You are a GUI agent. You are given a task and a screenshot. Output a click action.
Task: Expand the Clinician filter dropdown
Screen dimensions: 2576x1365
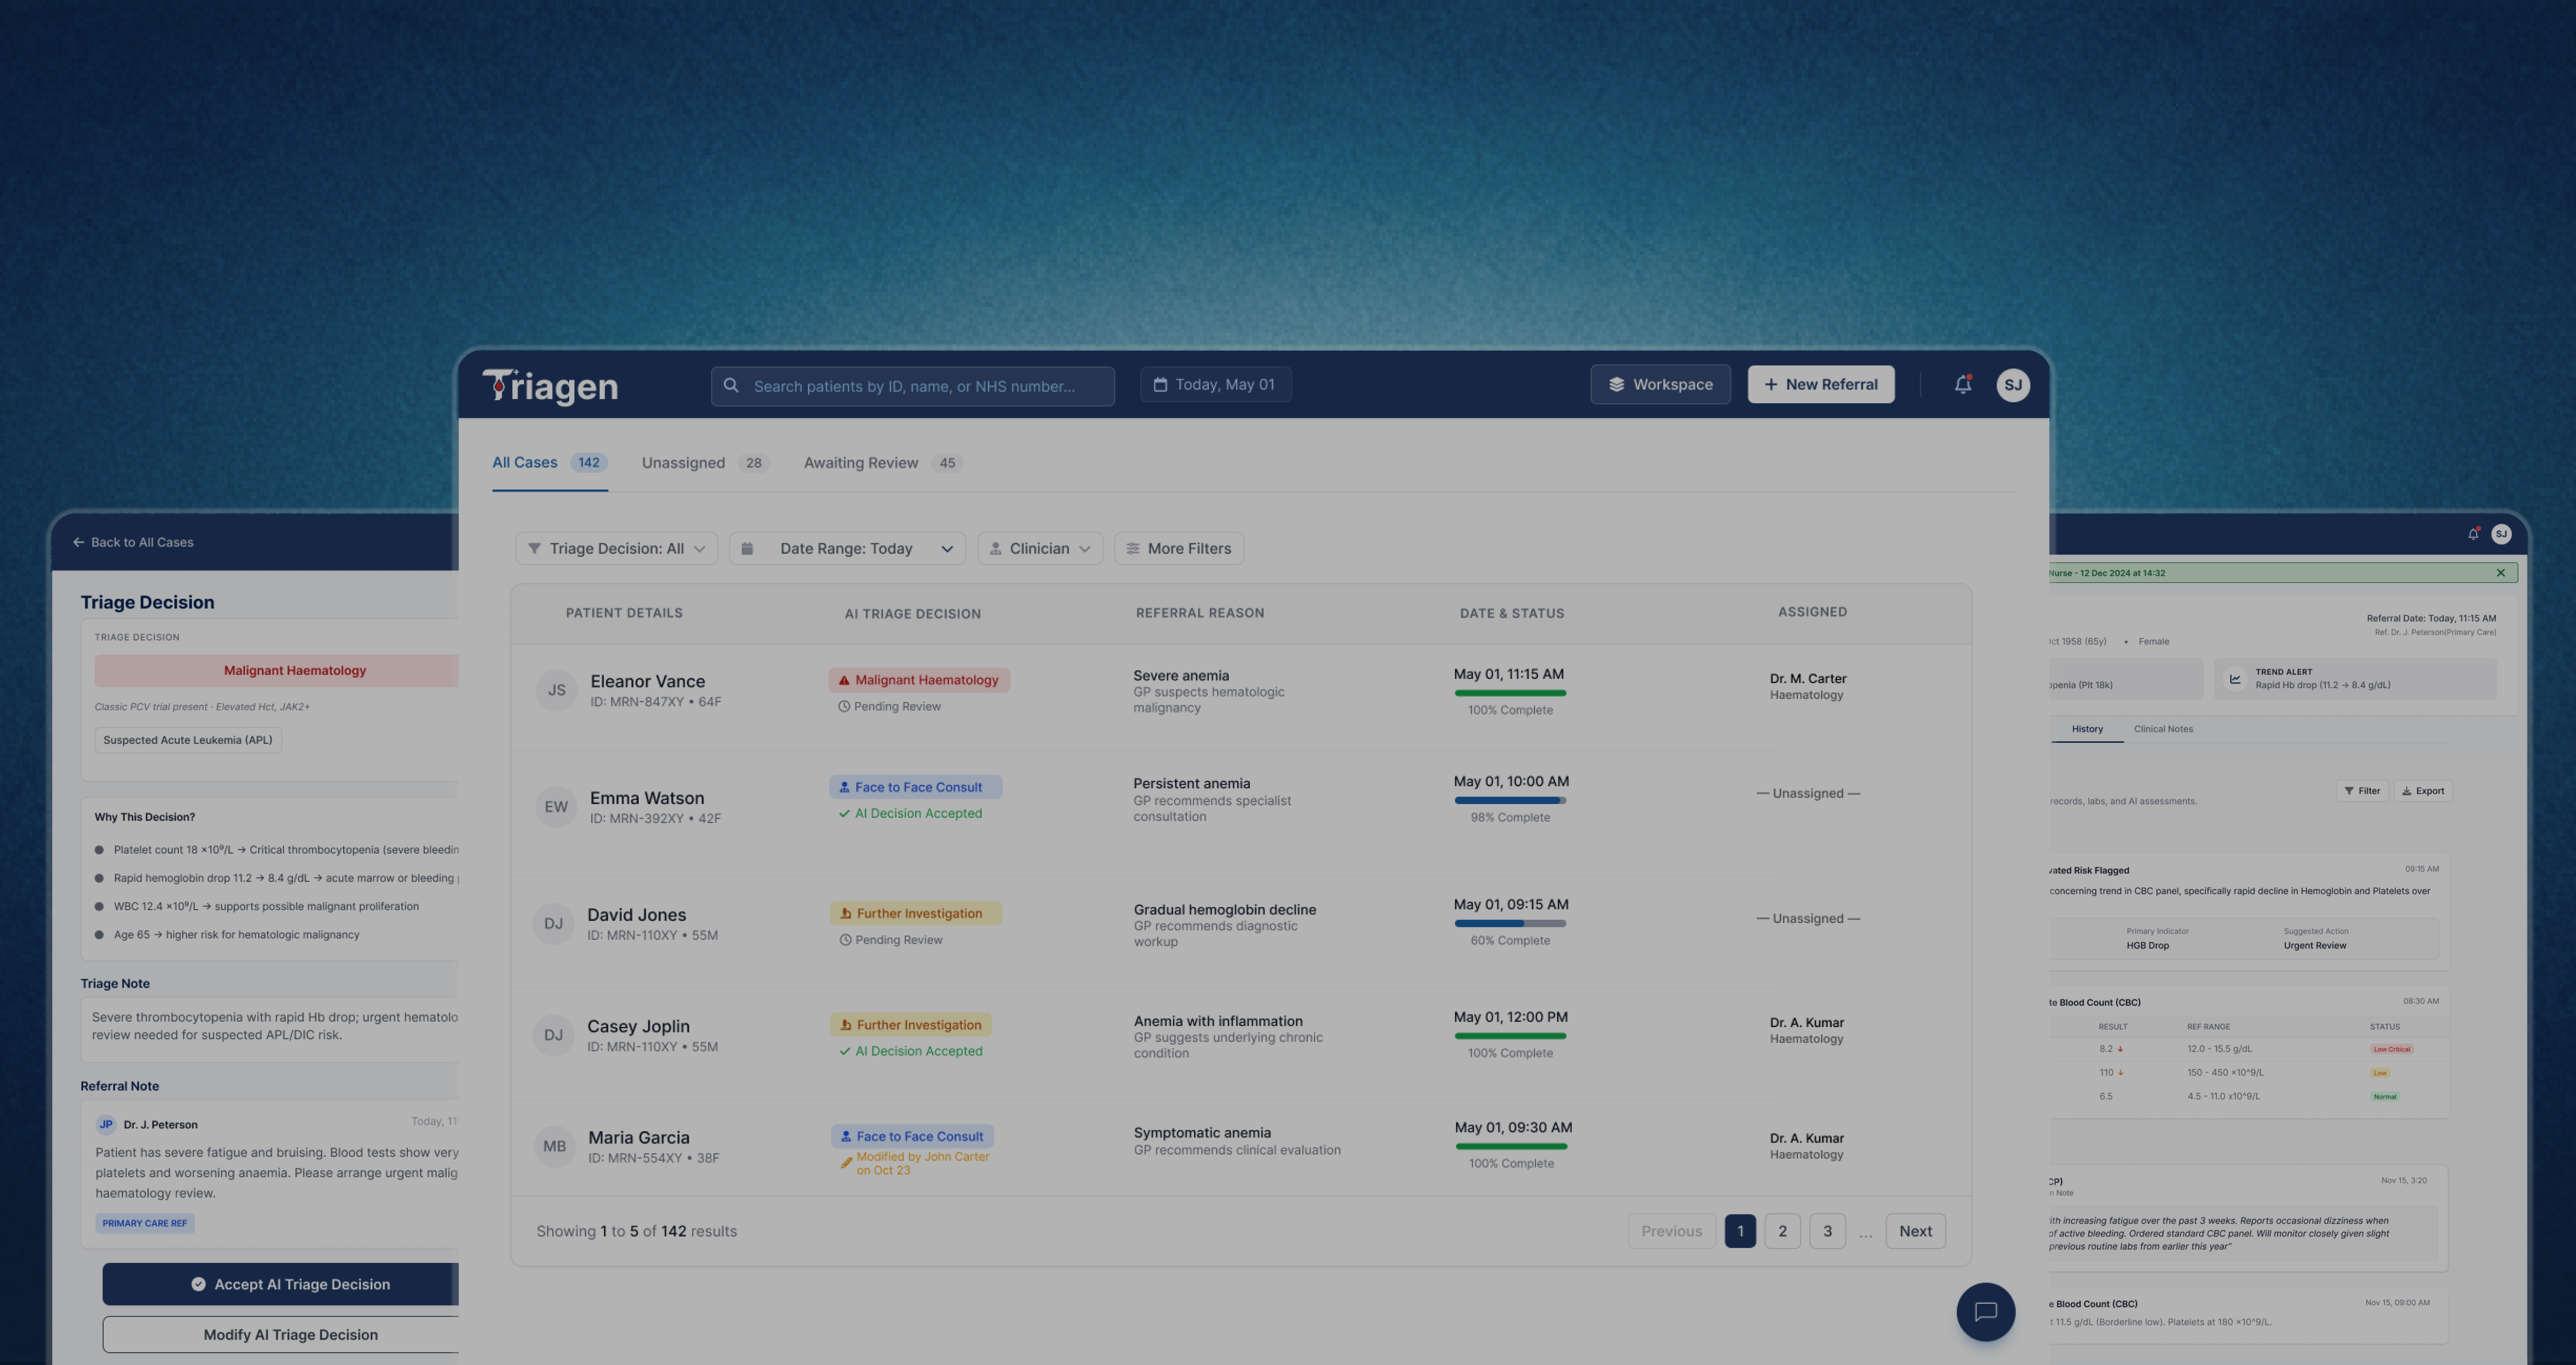pyautogui.click(x=1040, y=548)
